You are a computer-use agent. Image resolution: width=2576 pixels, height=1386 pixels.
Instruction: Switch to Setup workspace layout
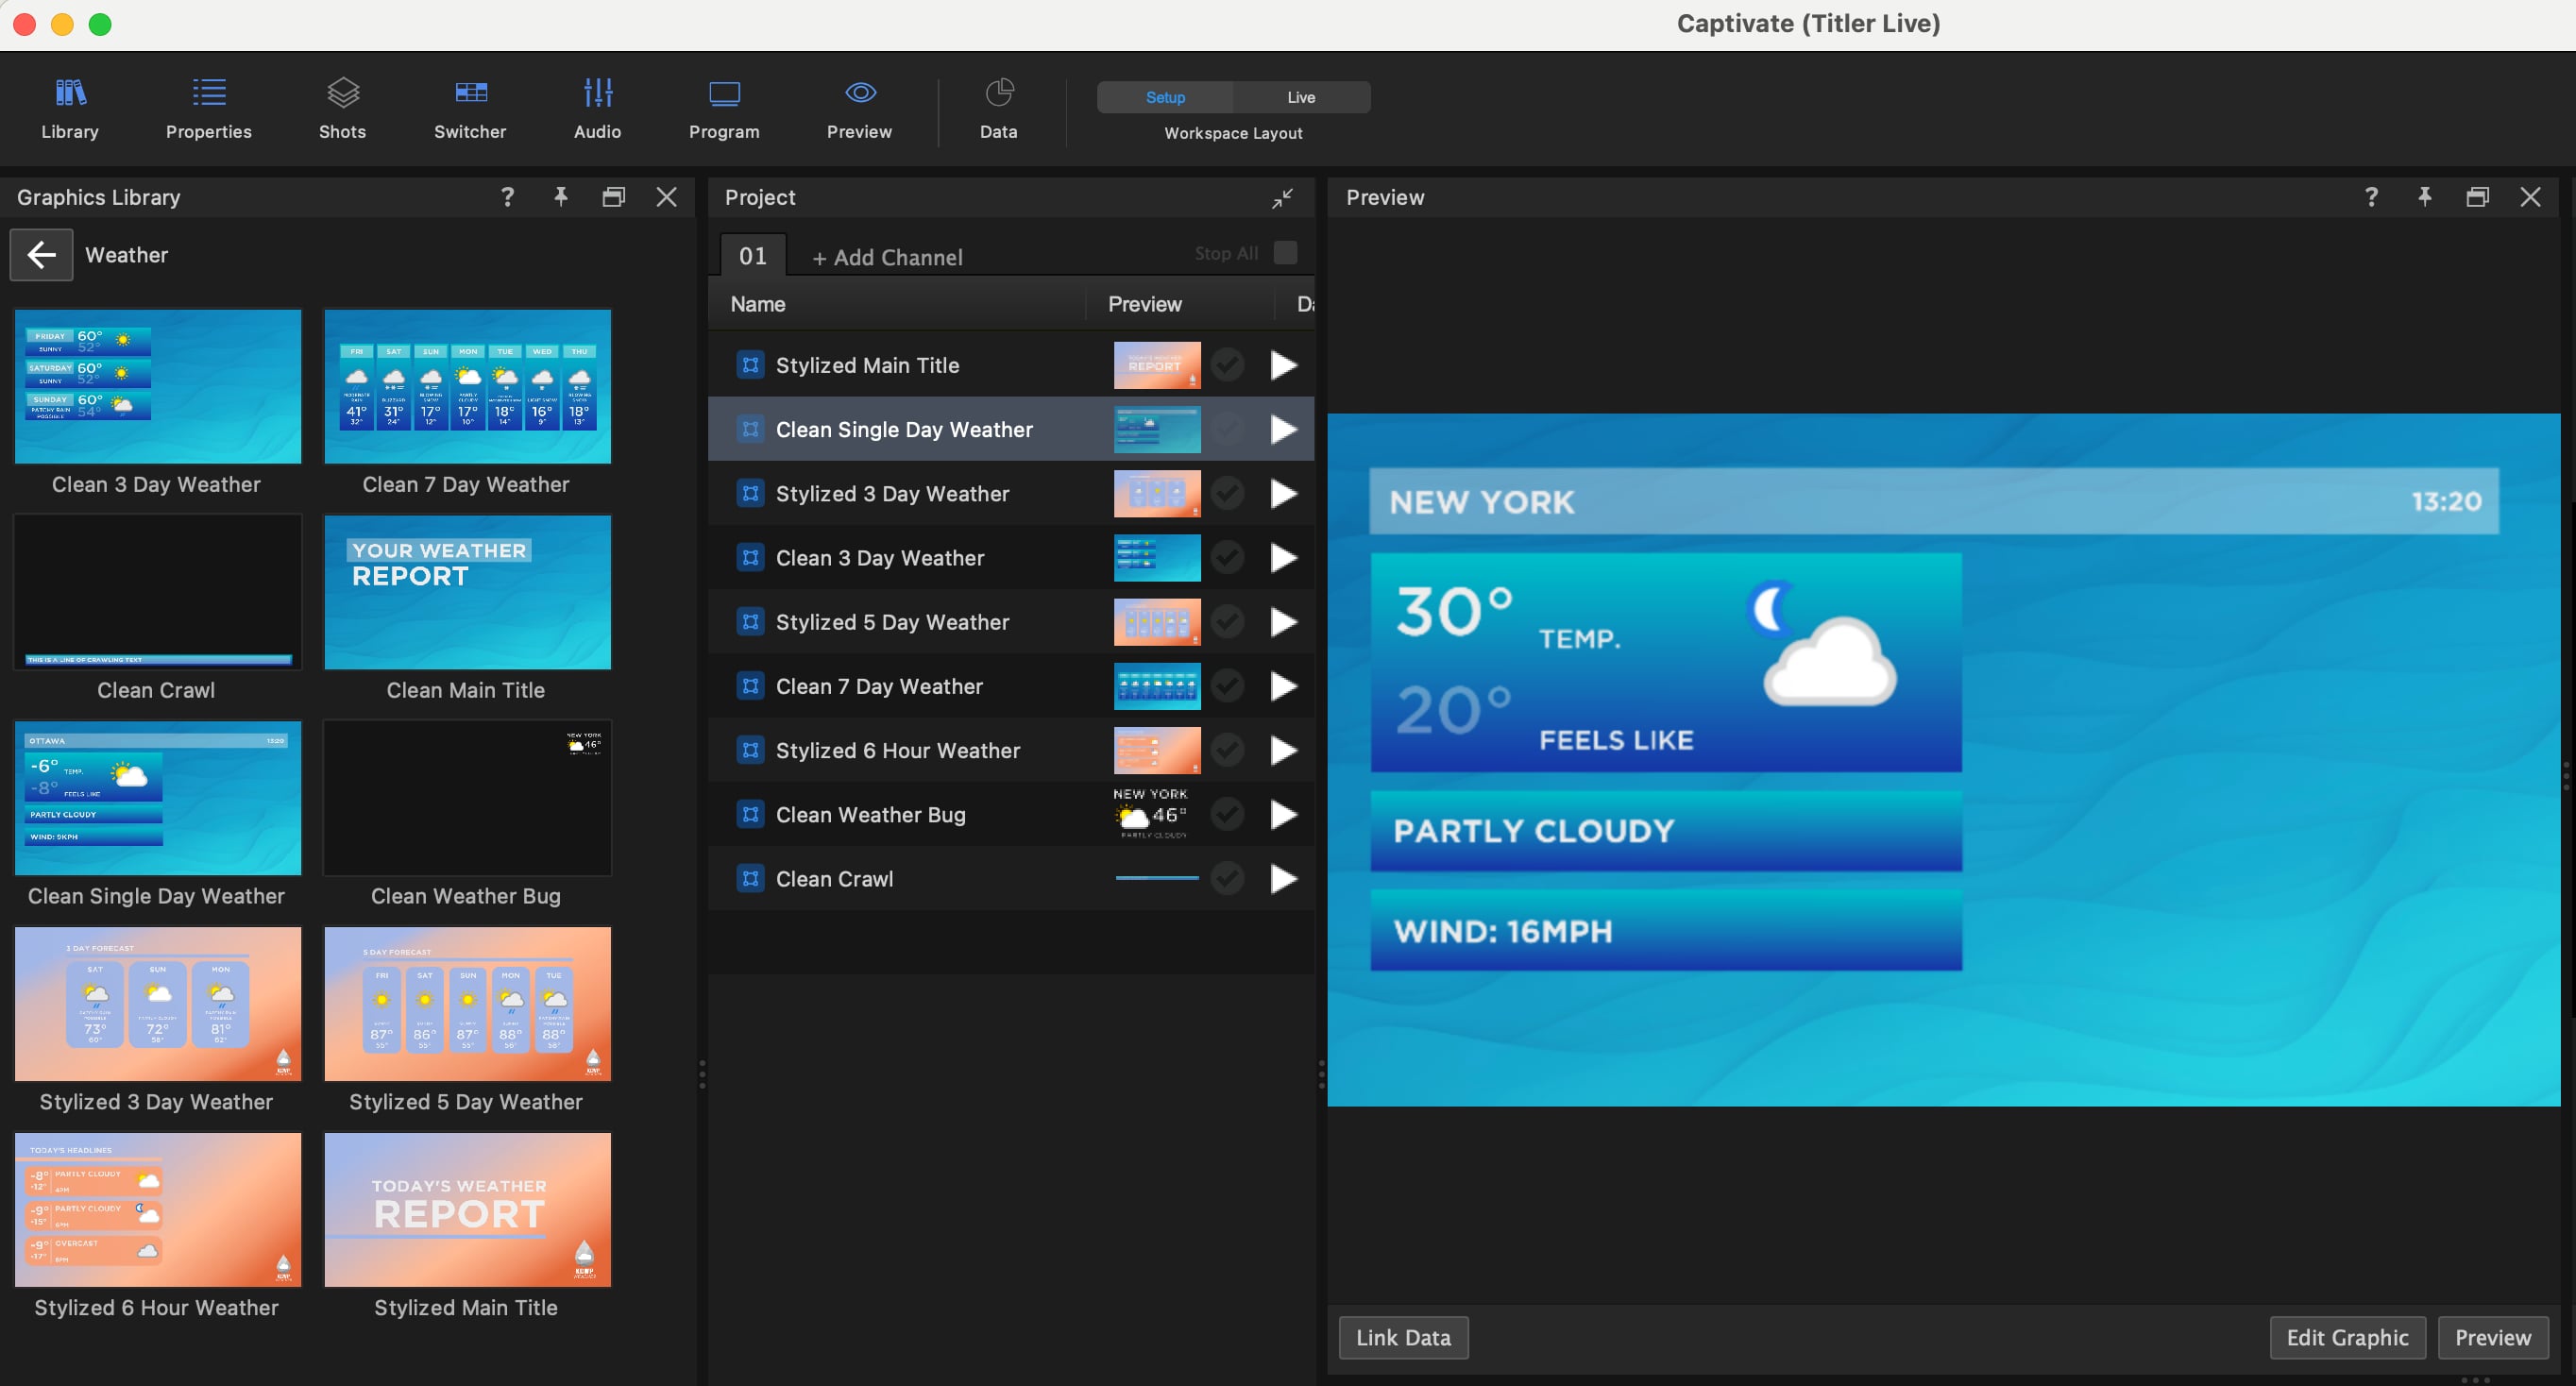1165,97
